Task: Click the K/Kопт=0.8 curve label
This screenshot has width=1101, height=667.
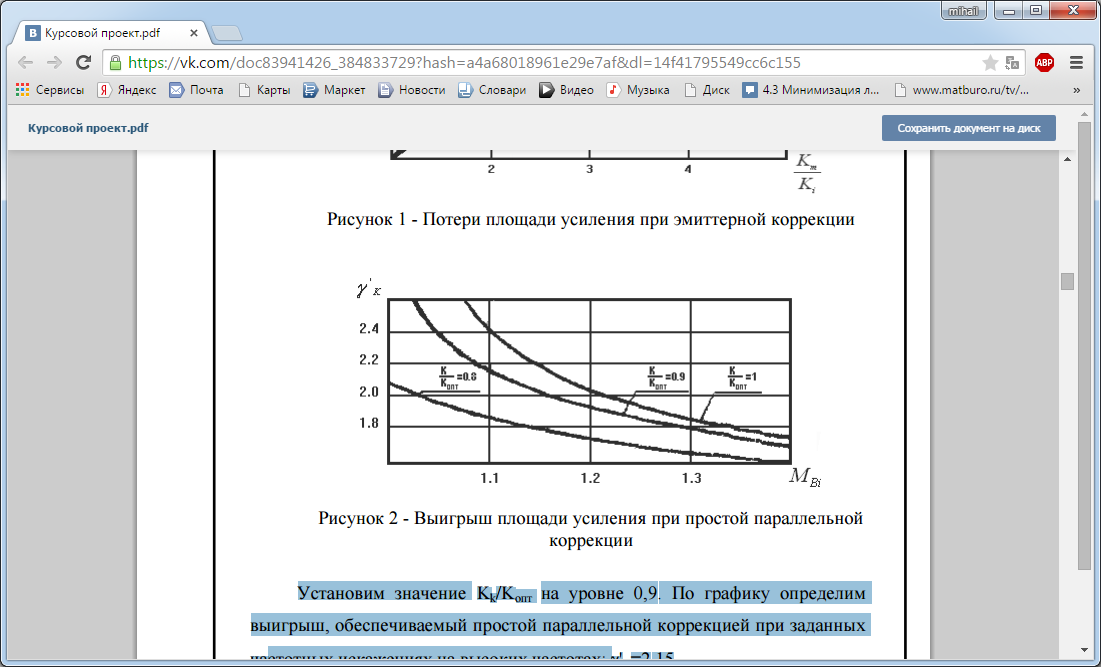Action: click(x=458, y=378)
